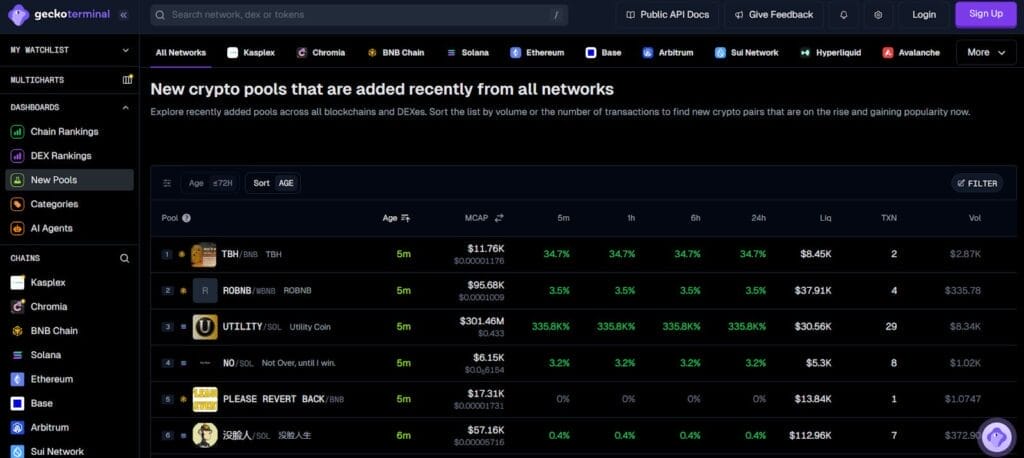Screen dimensions: 1024x458
Task: Open DEX Rankings in the sidebar
Action: (60, 156)
